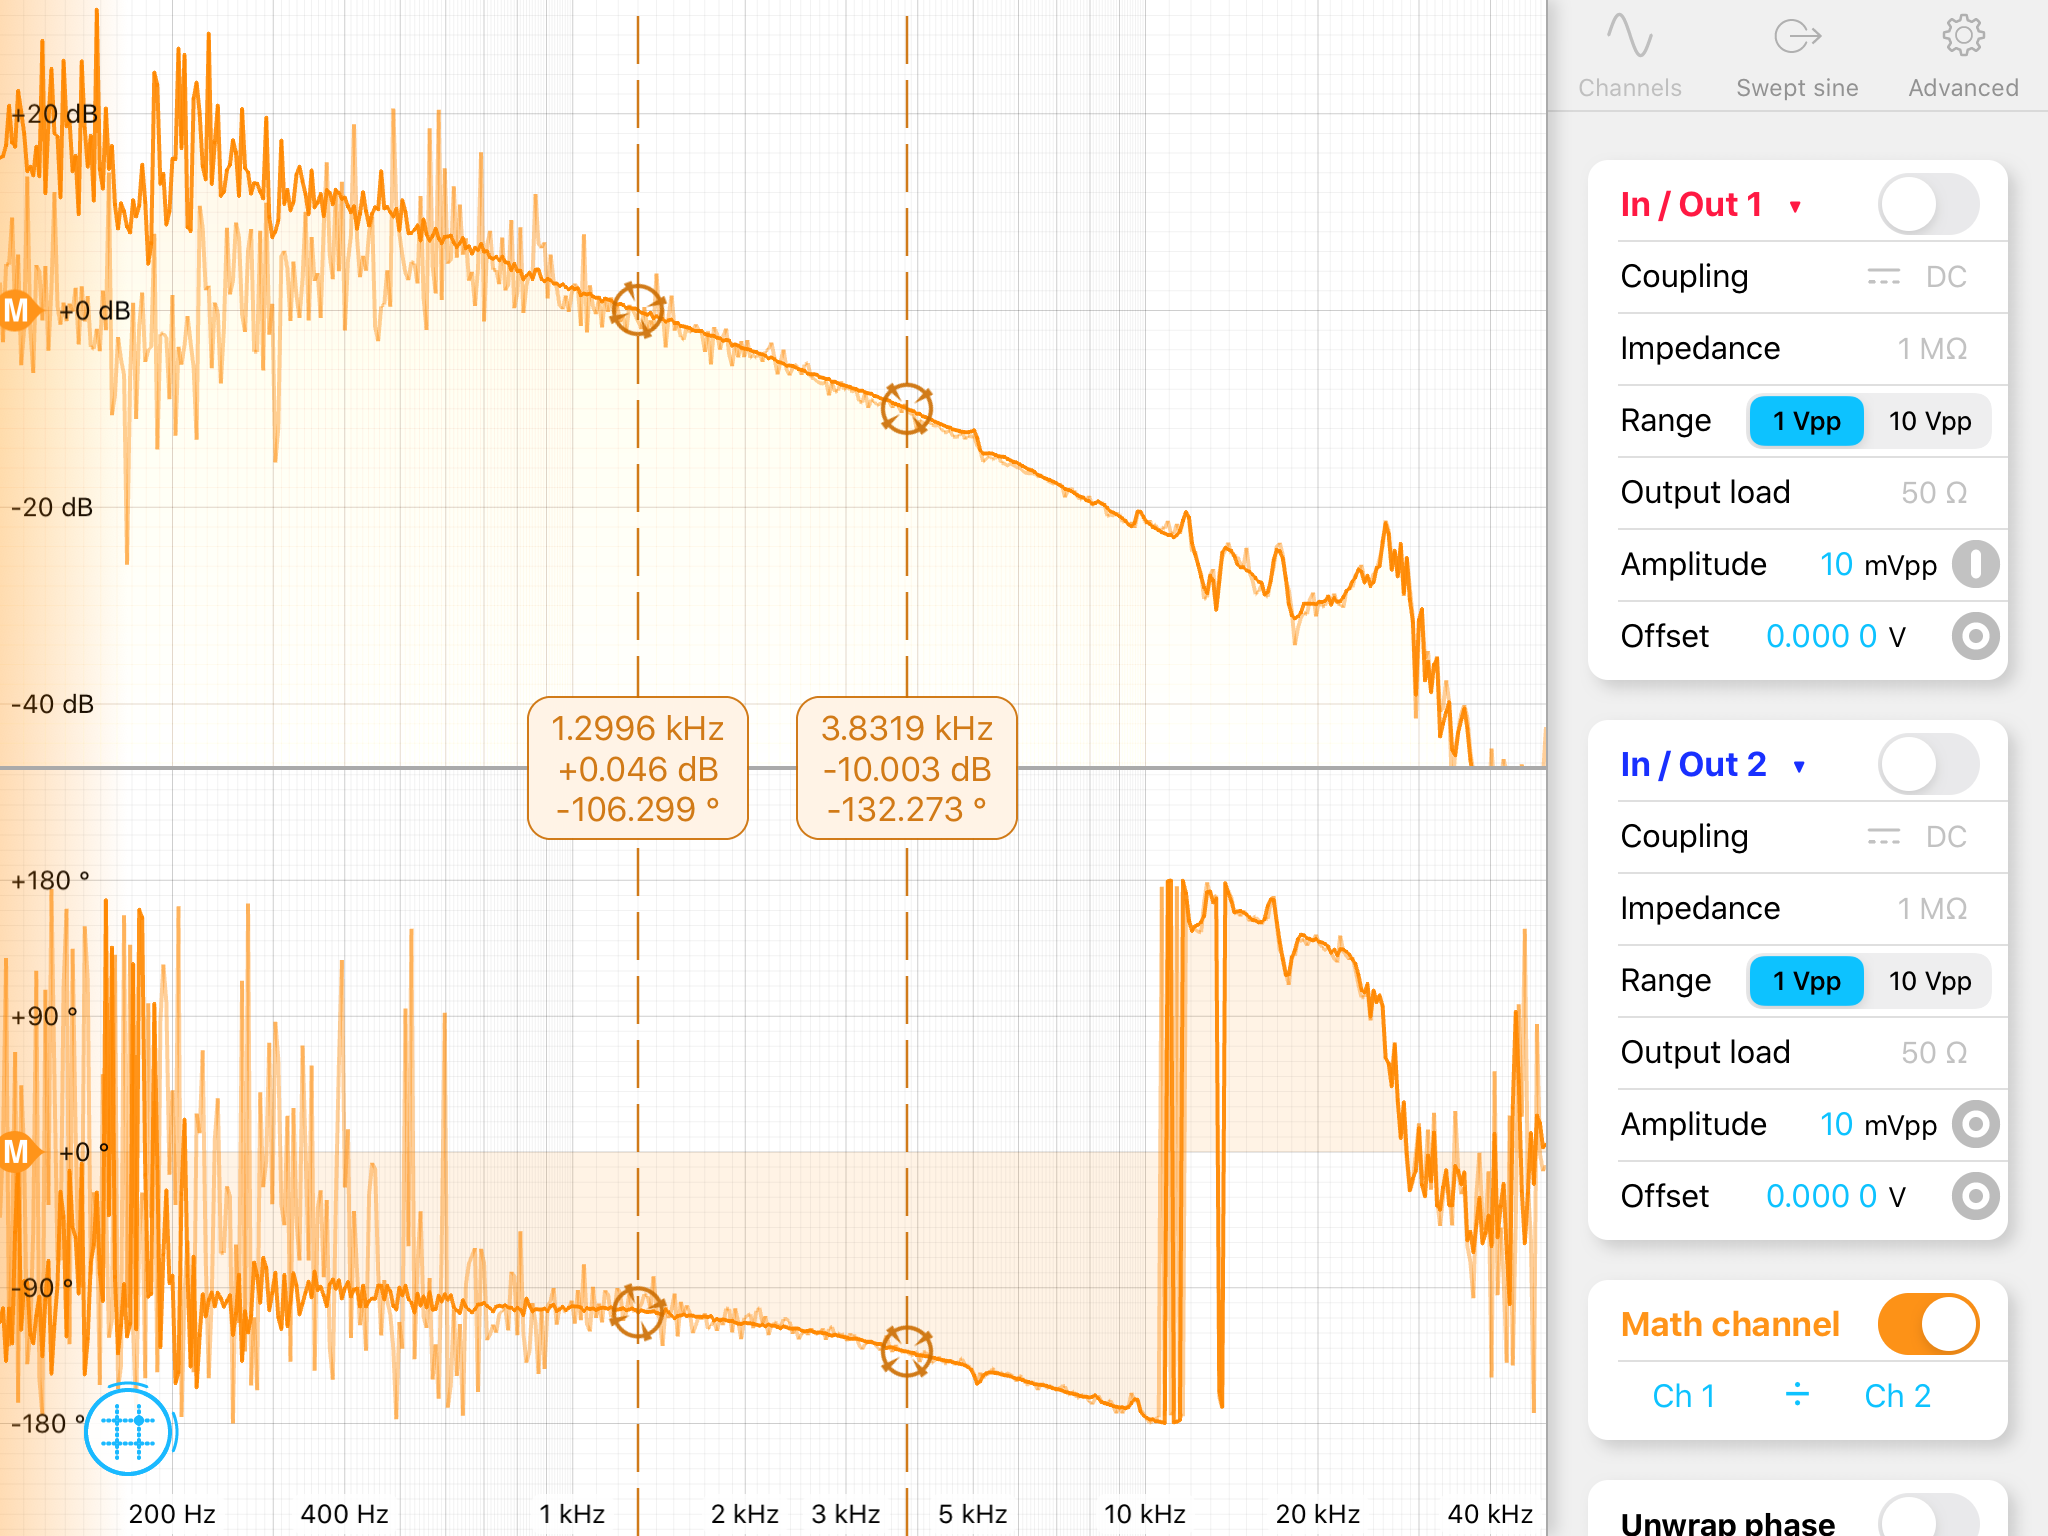Click the blue grid cursor button

(128, 1431)
